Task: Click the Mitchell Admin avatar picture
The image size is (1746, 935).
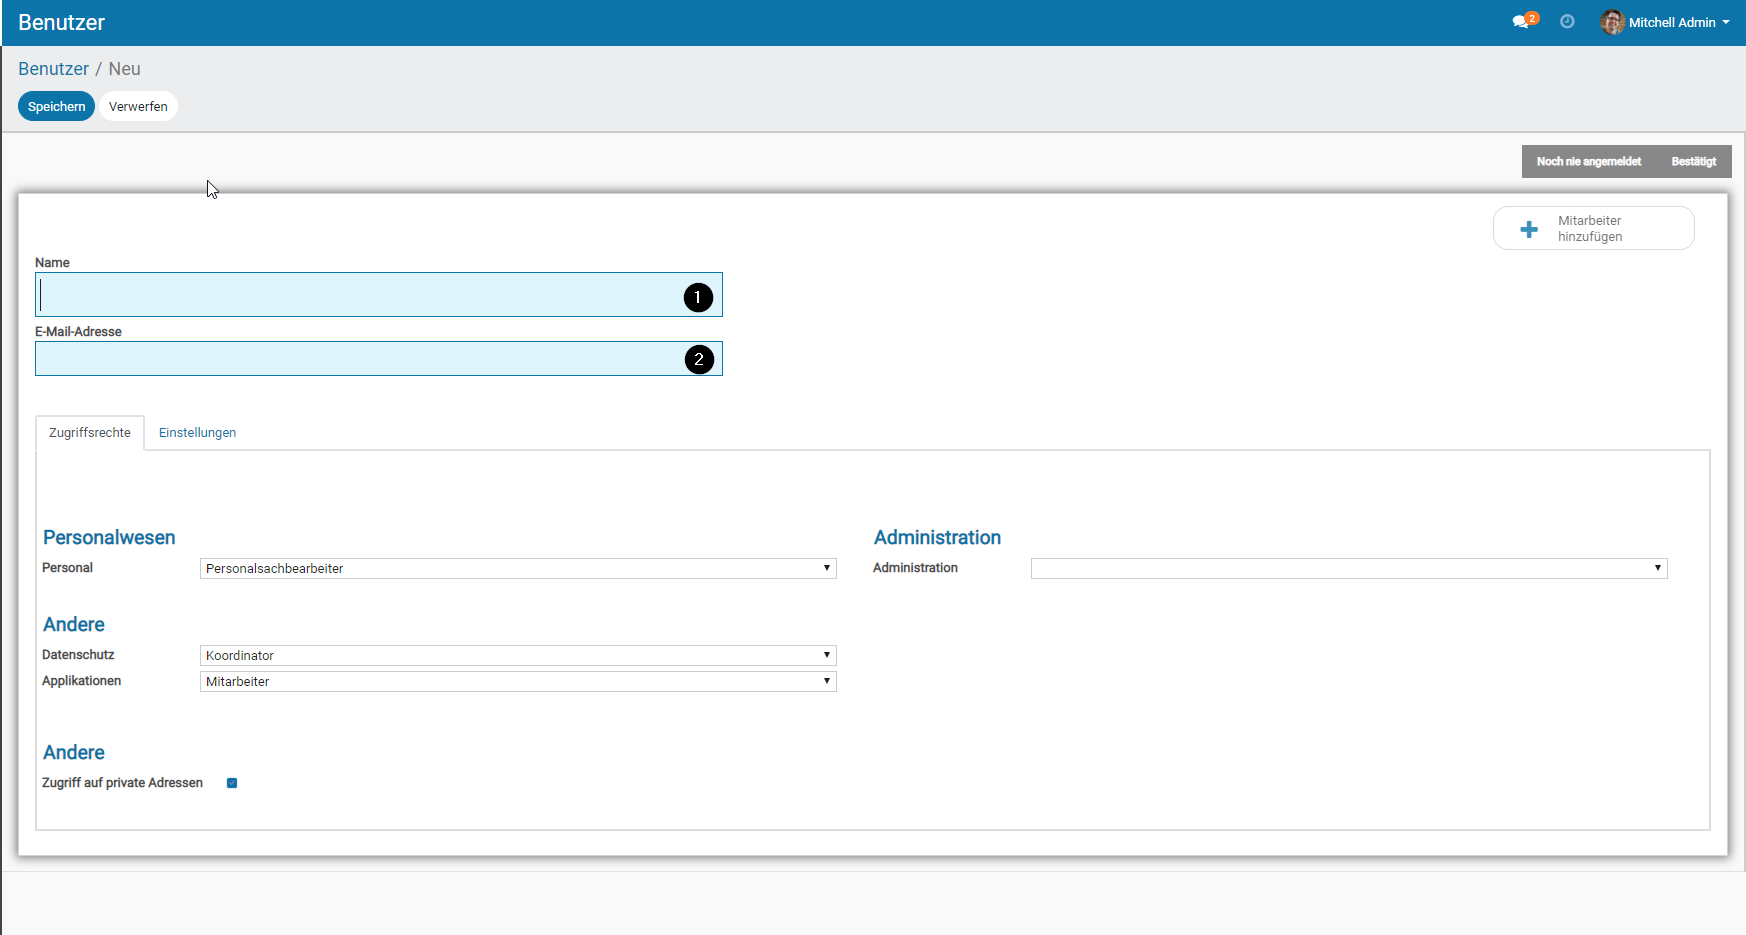Action: [x=1611, y=22]
